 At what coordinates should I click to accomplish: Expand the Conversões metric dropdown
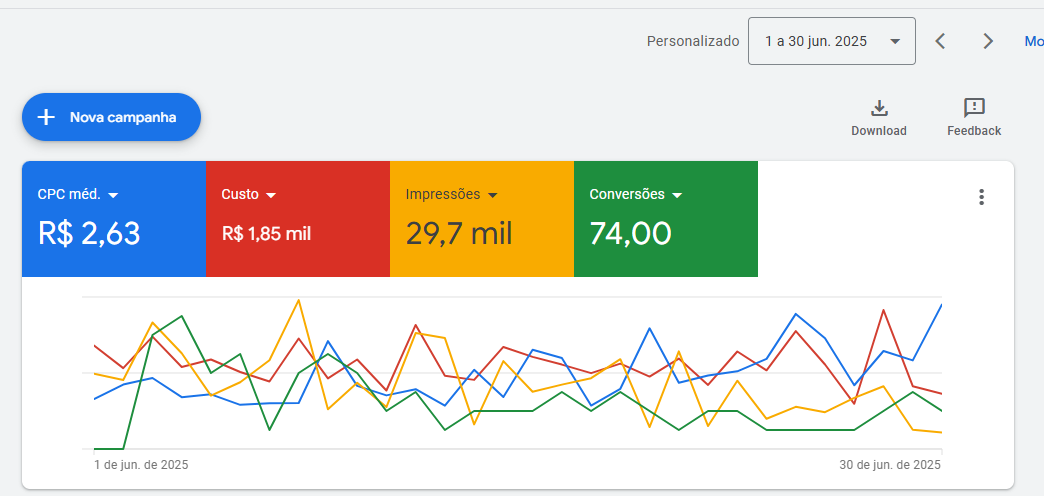point(677,195)
